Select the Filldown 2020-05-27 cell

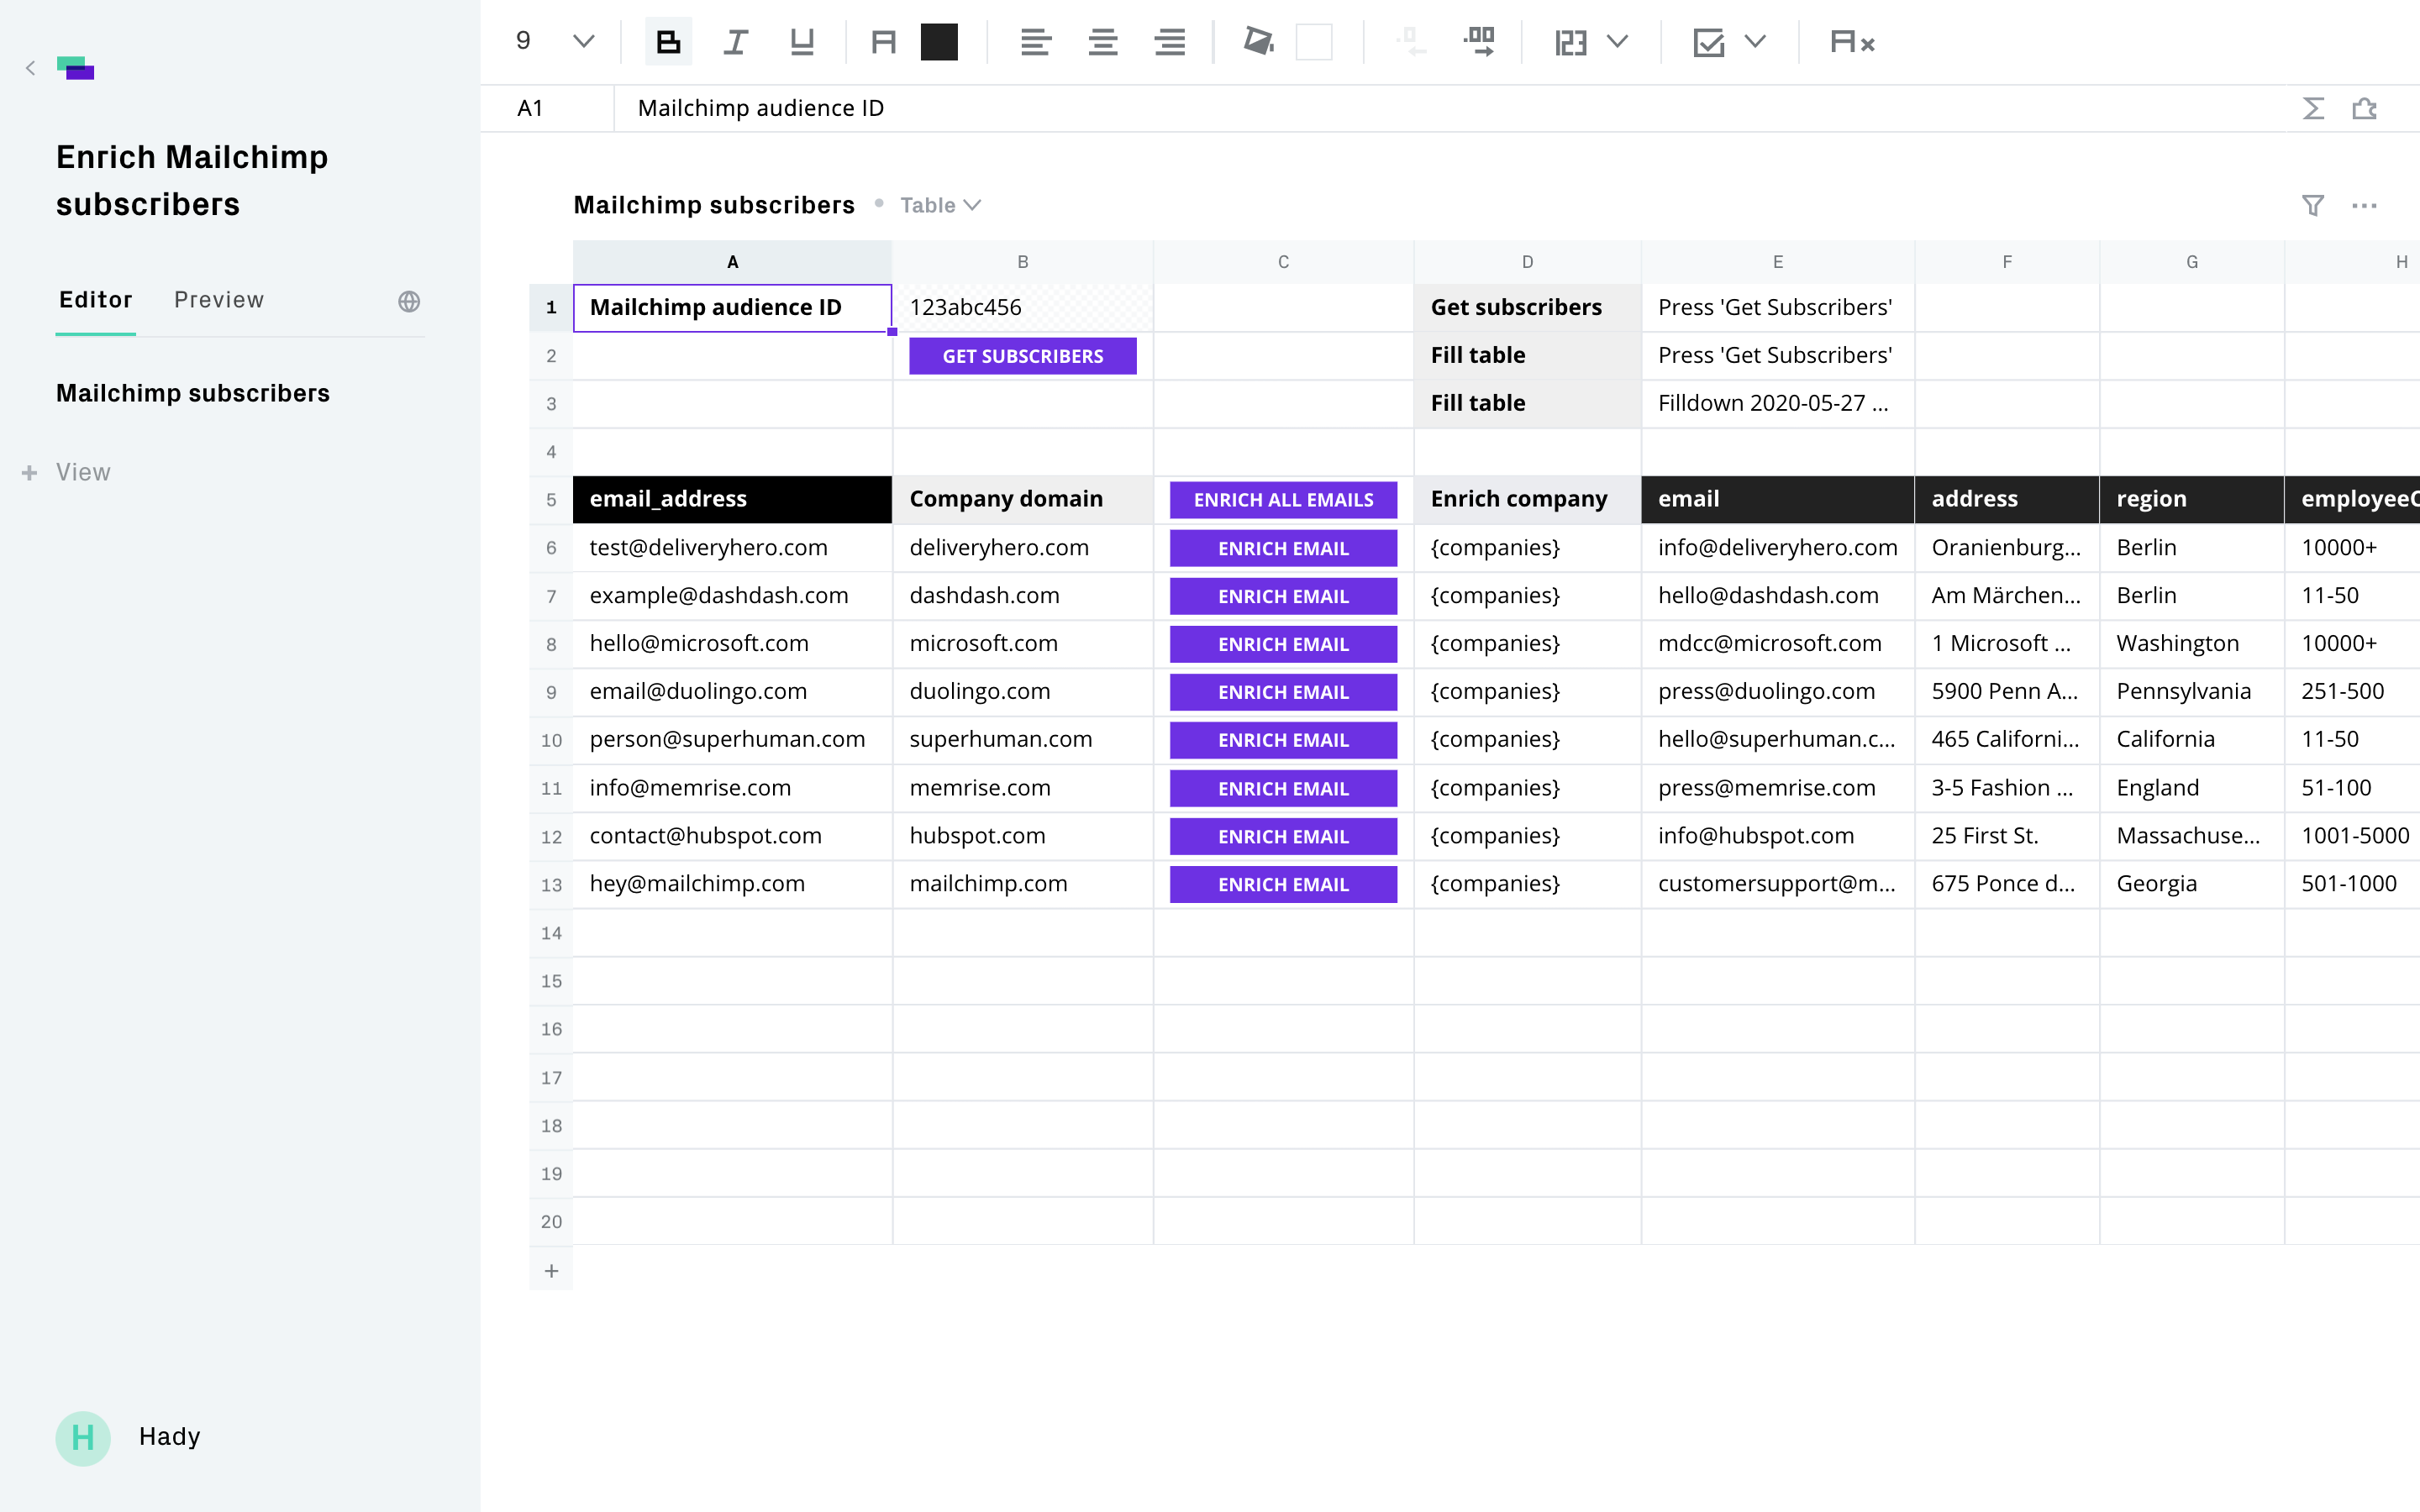[1777, 403]
